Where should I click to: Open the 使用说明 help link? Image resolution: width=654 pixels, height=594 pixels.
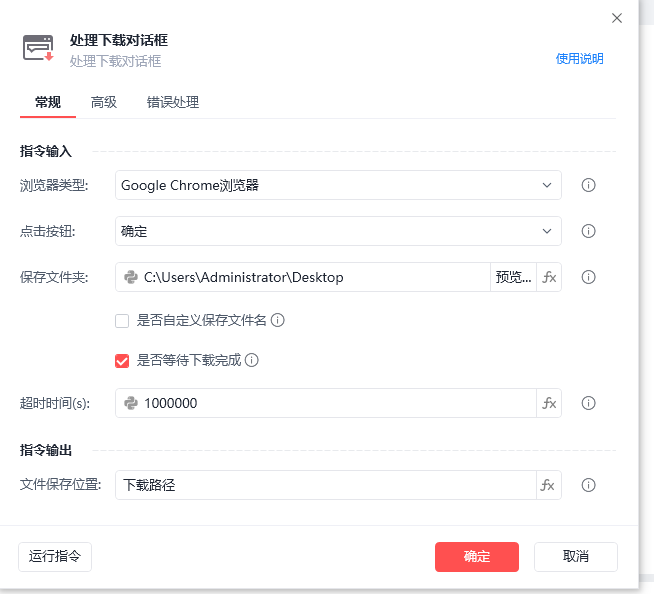tap(579, 58)
